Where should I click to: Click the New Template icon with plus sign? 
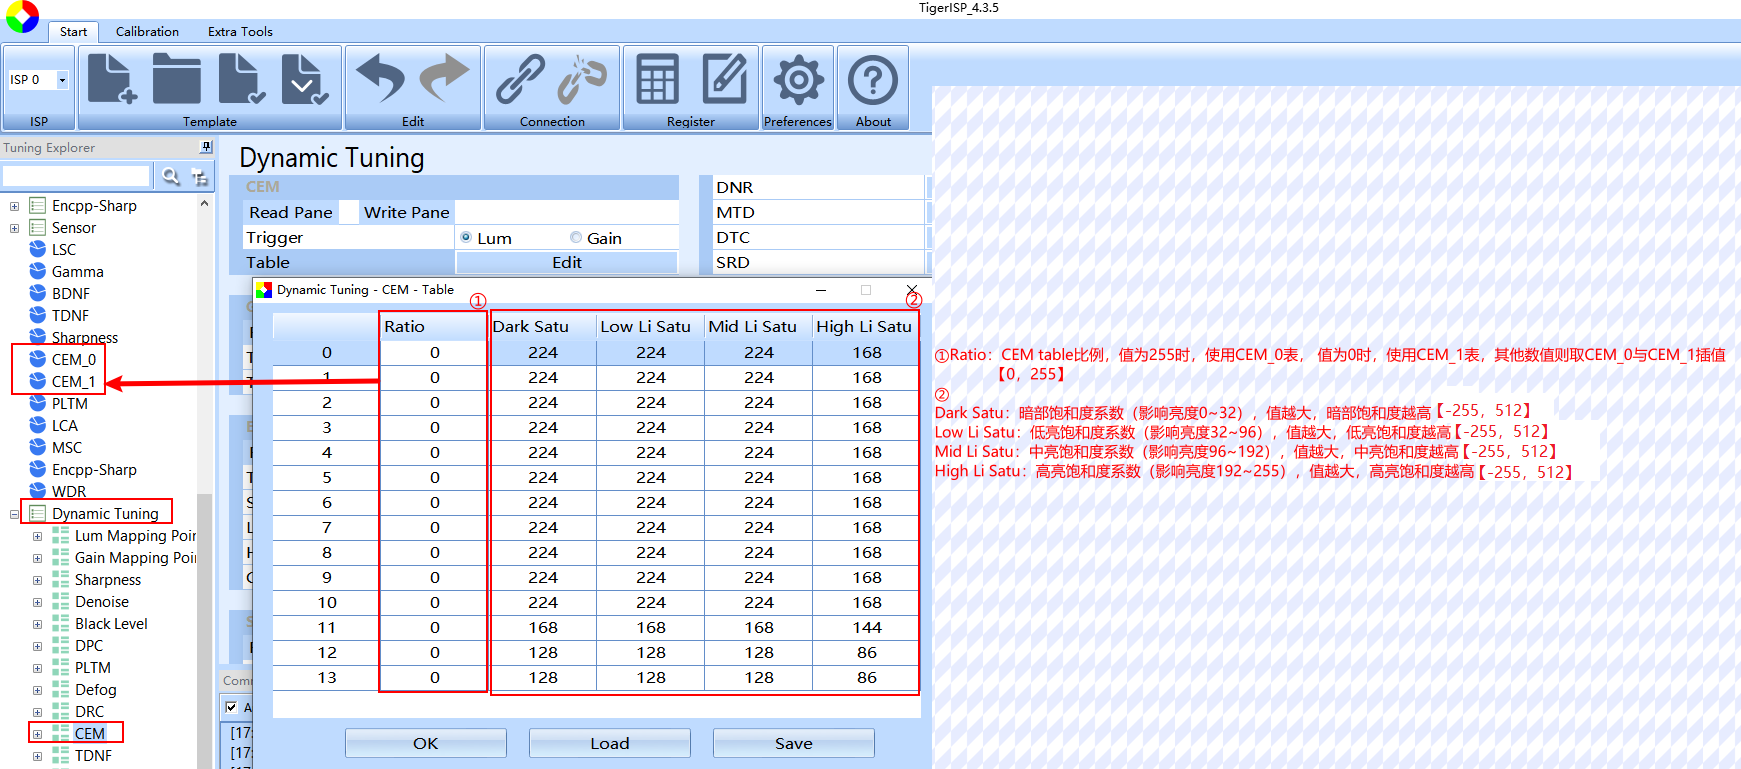coord(112,79)
